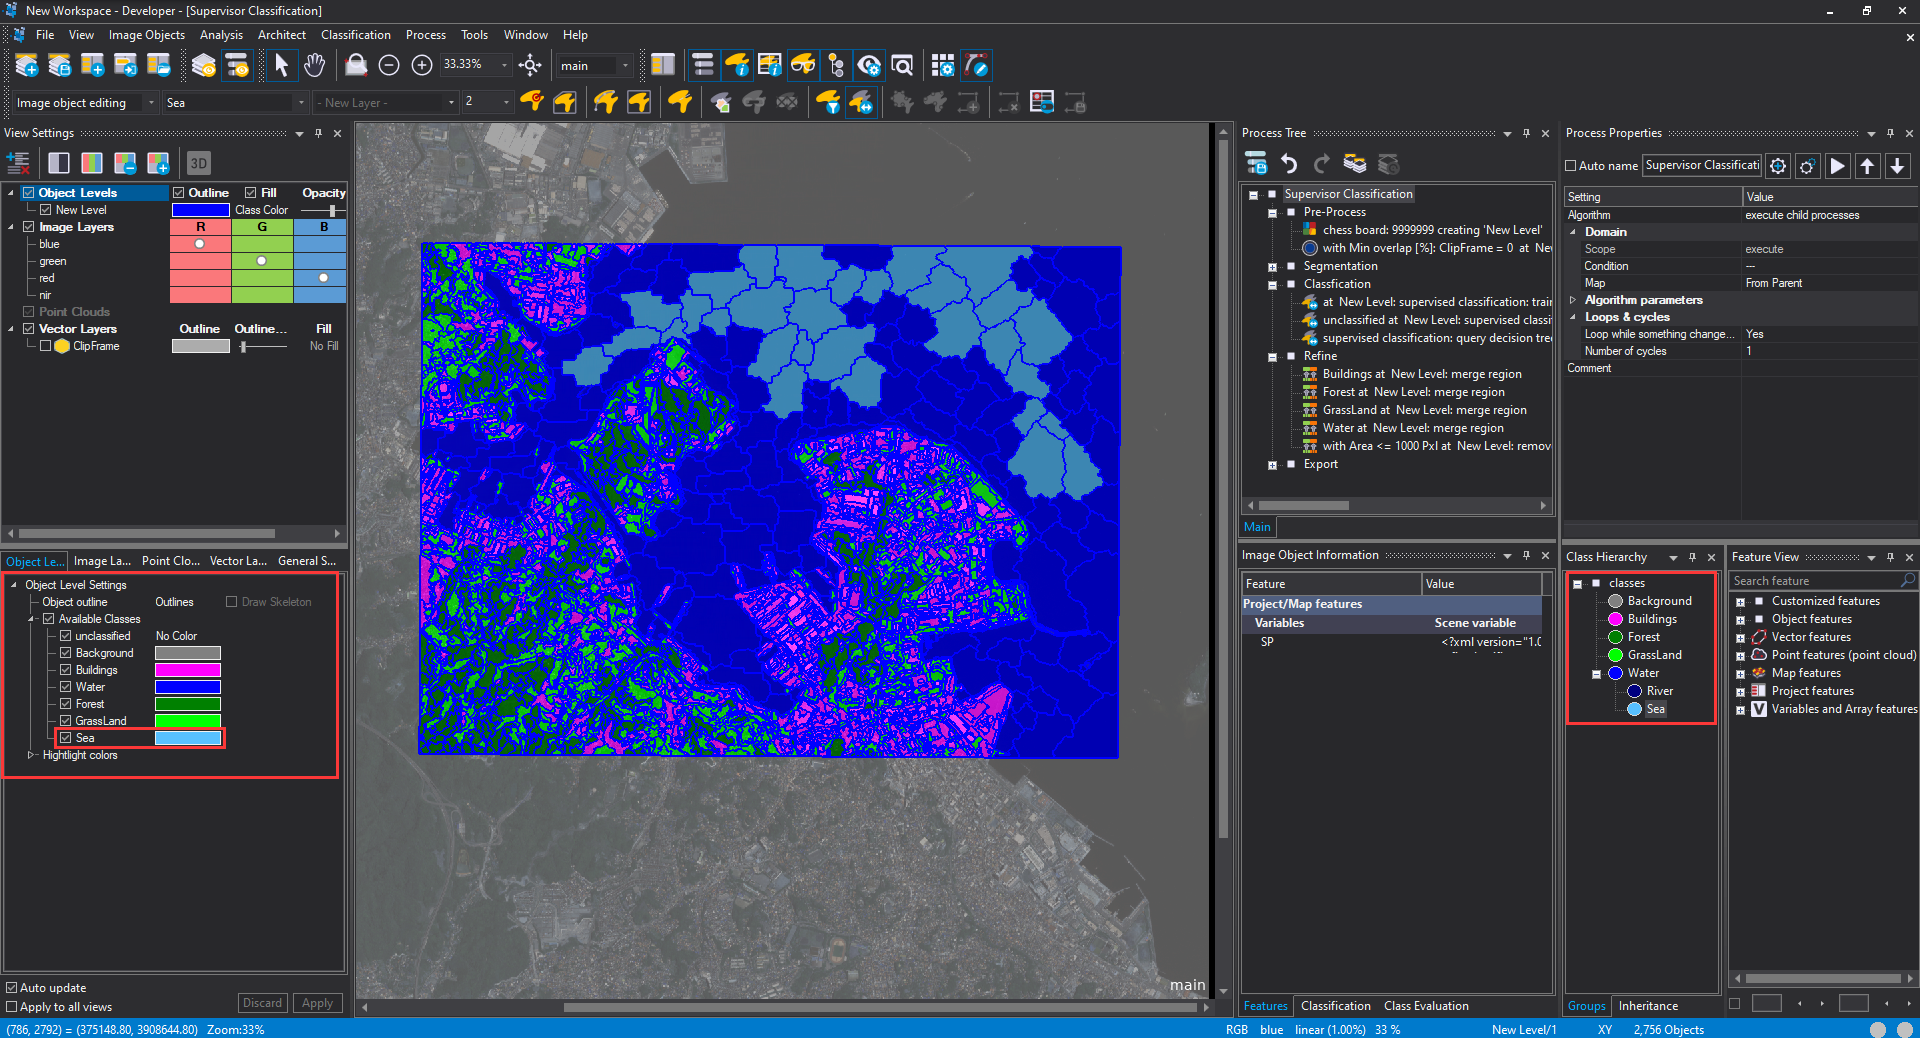
Task: Uncheck the Sea class checkbox
Action: [66, 738]
